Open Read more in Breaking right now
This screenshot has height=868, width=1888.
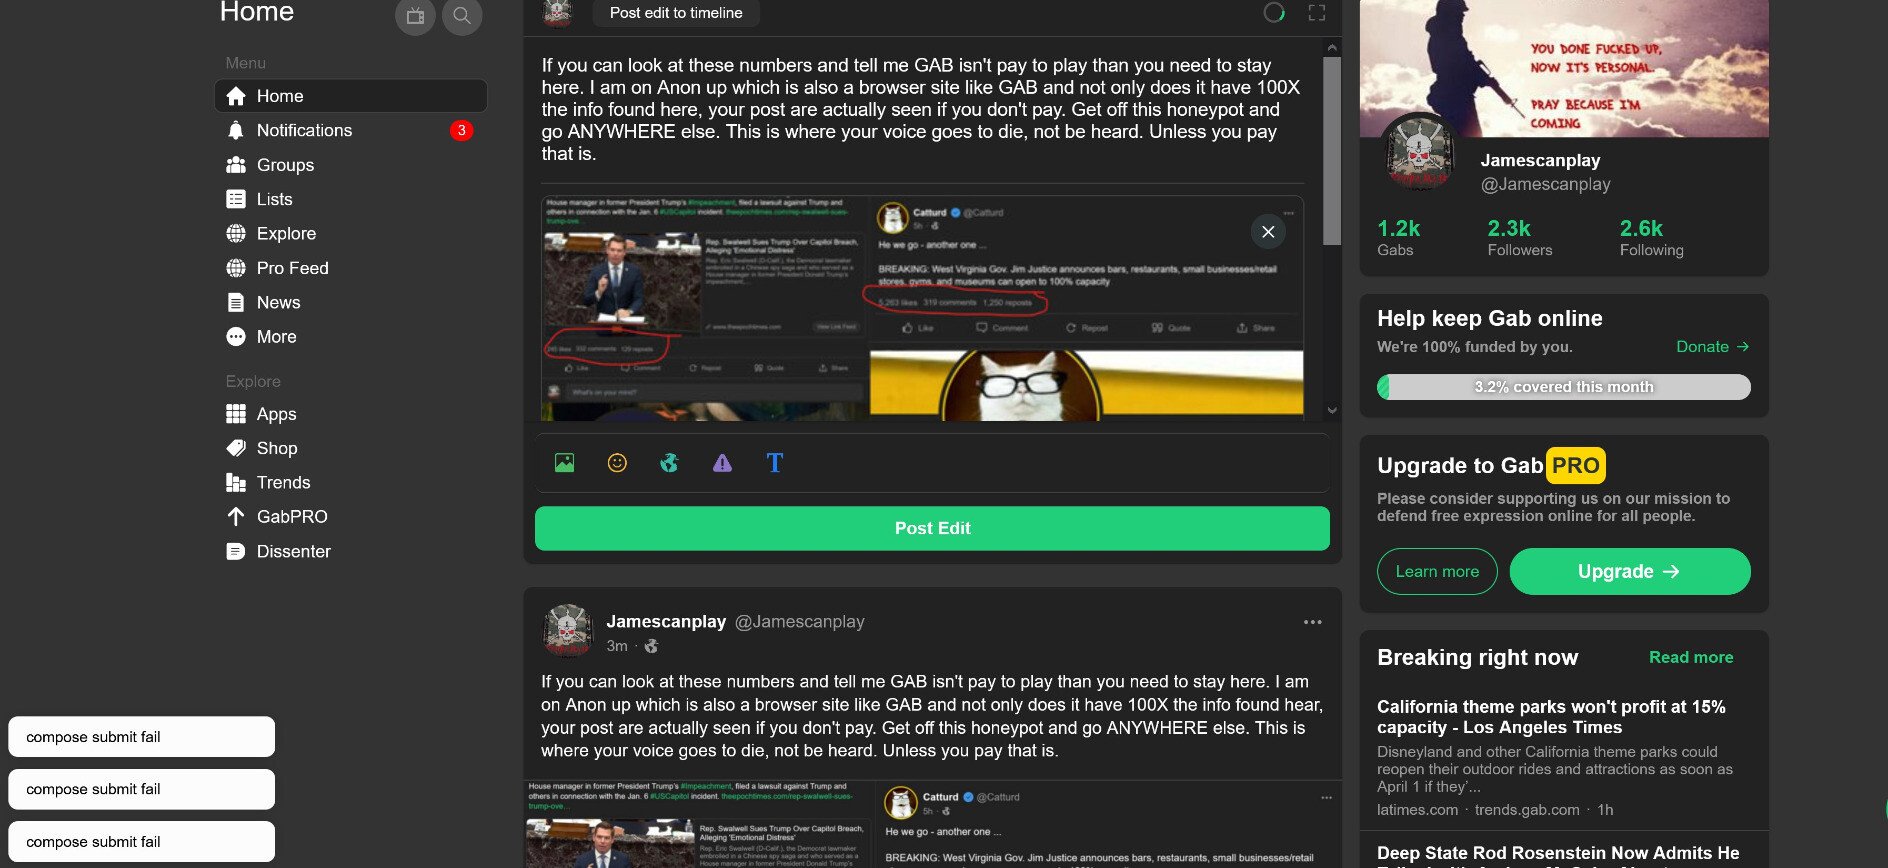tap(1691, 657)
